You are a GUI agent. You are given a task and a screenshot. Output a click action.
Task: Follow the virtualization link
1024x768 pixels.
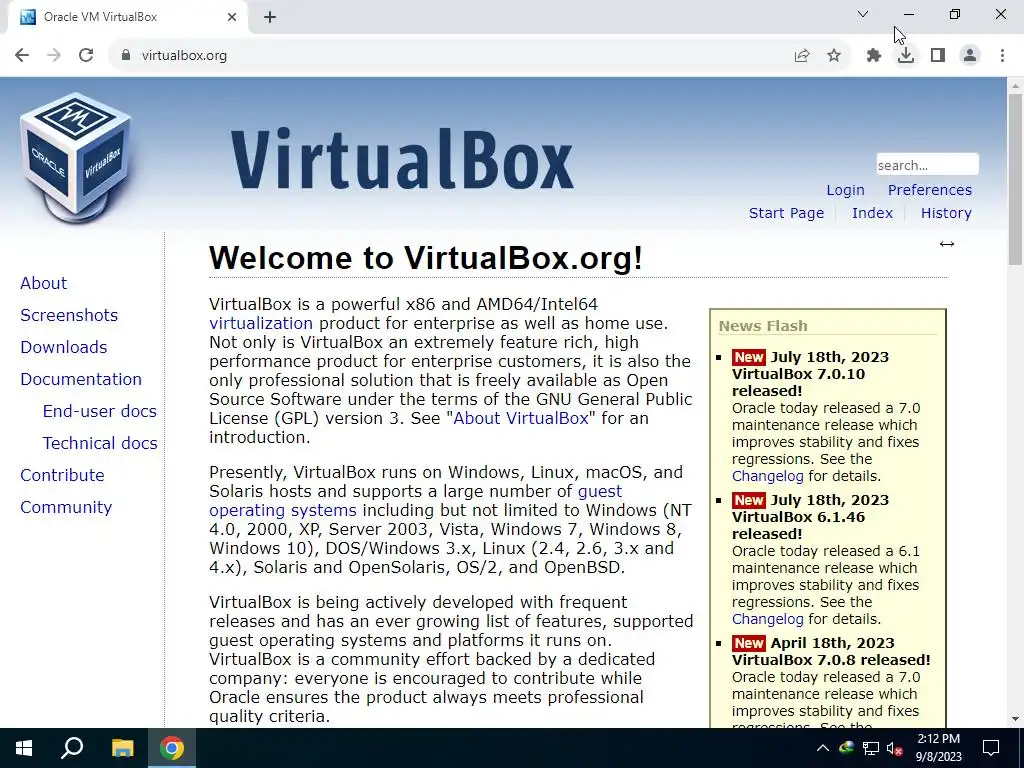click(261, 323)
